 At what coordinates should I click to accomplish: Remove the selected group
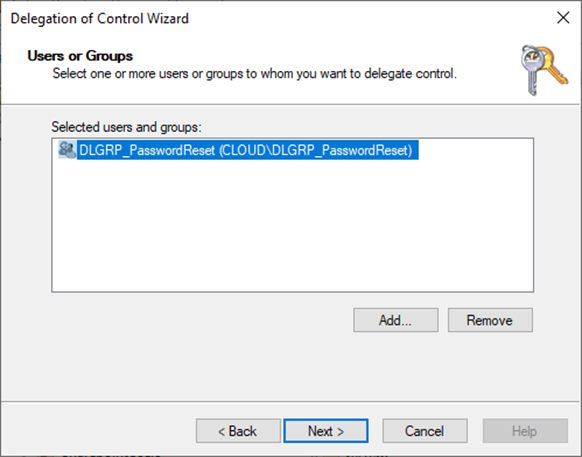tap(490, 320)
